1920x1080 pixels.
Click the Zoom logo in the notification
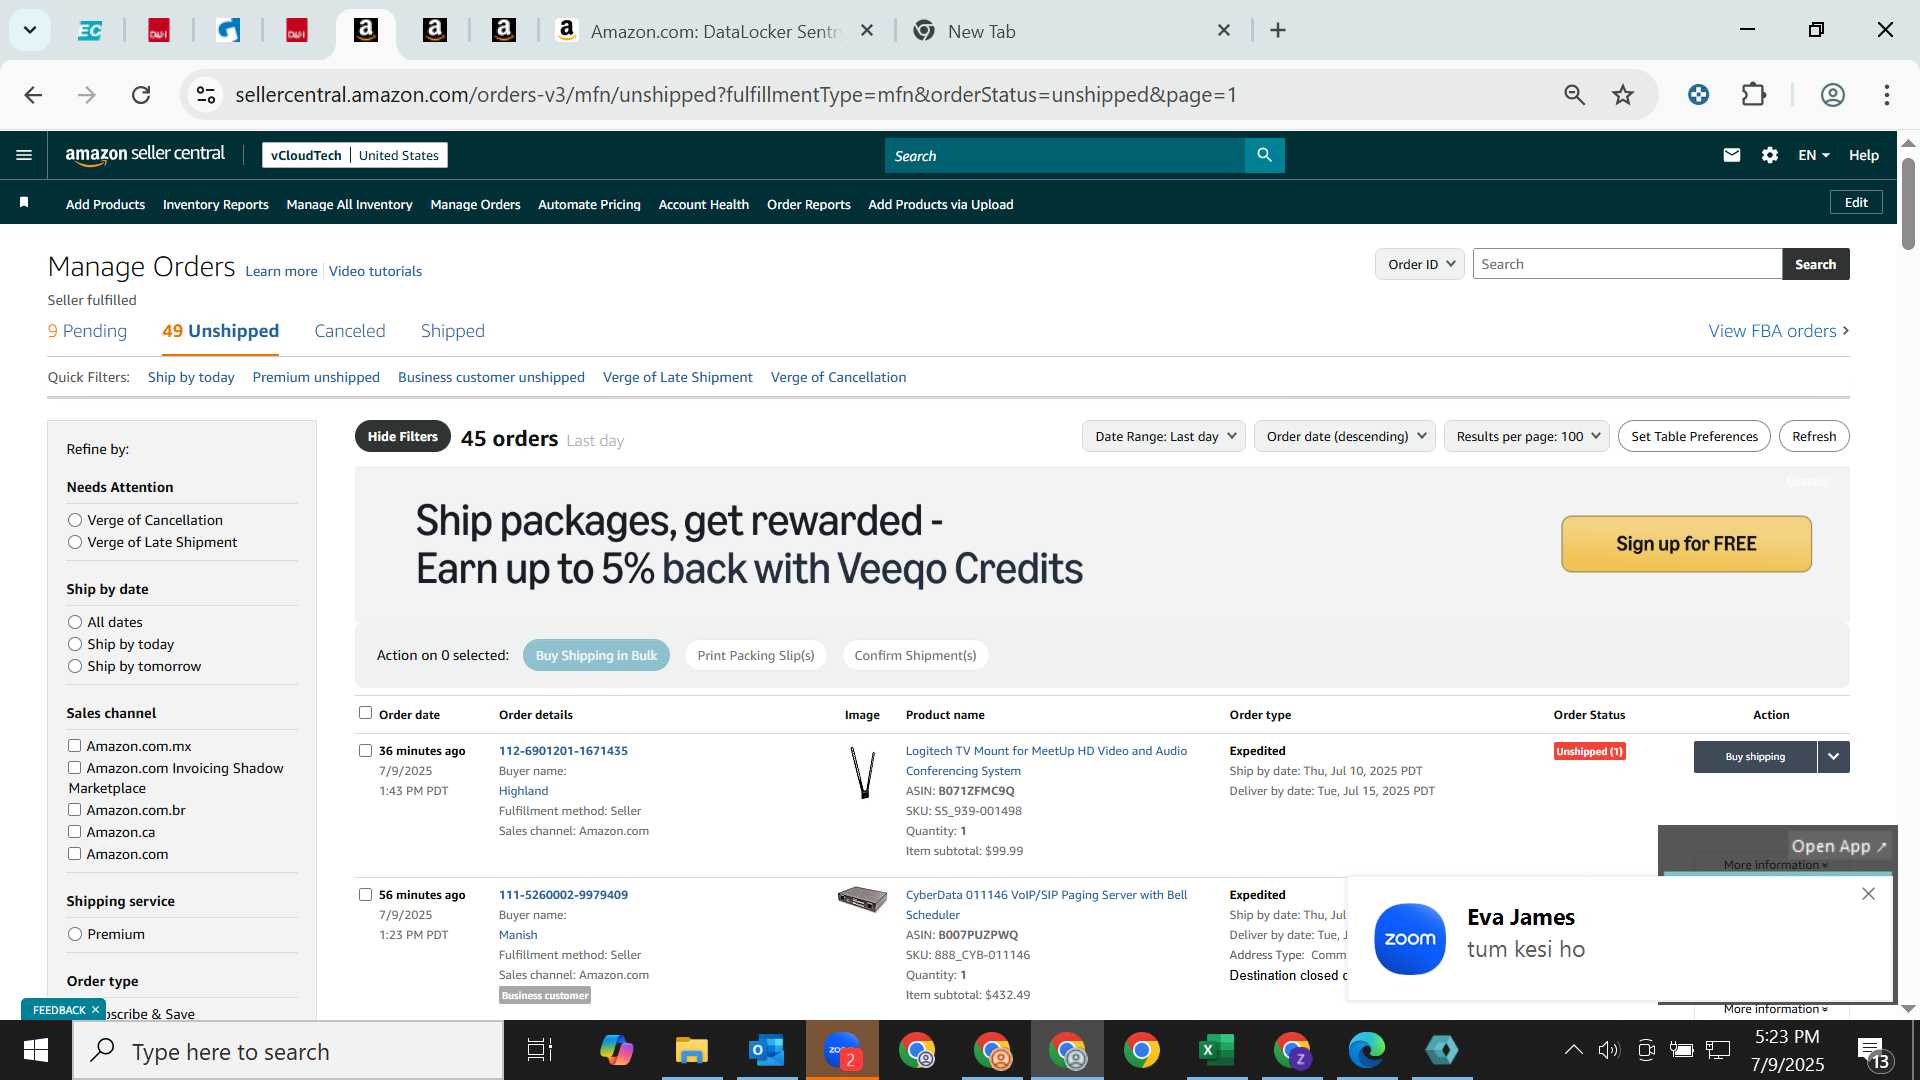pyautogui.click(x=1410, y=939)
